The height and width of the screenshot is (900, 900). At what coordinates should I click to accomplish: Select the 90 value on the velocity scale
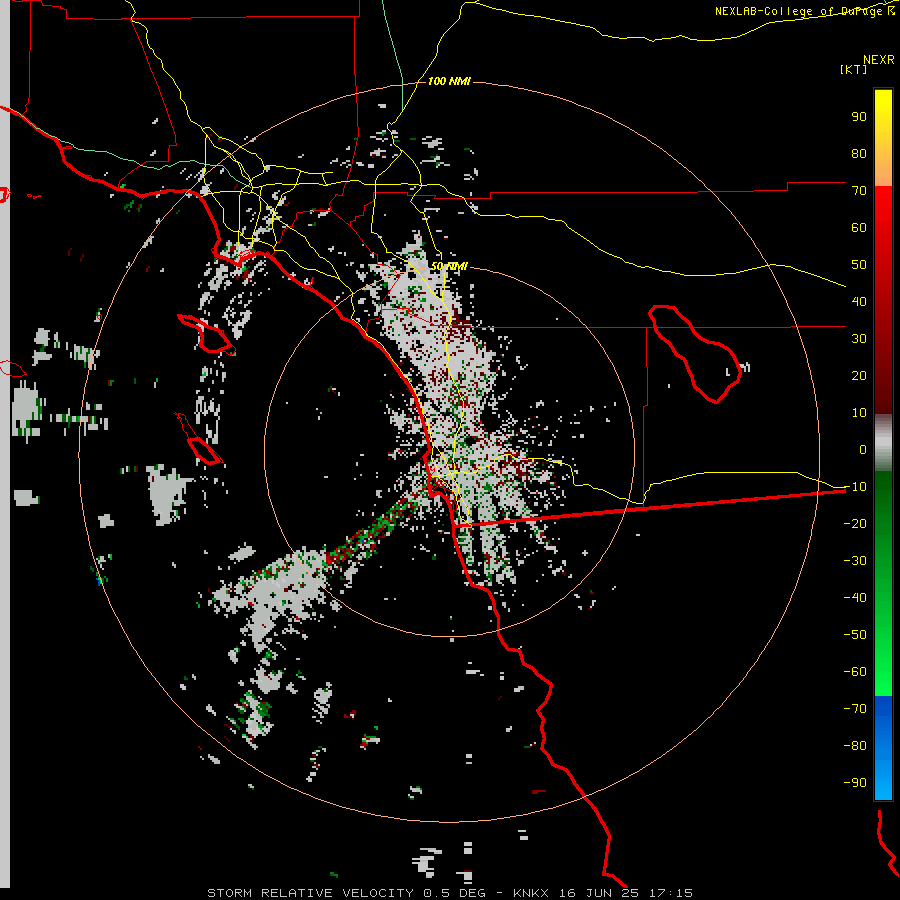859,117
